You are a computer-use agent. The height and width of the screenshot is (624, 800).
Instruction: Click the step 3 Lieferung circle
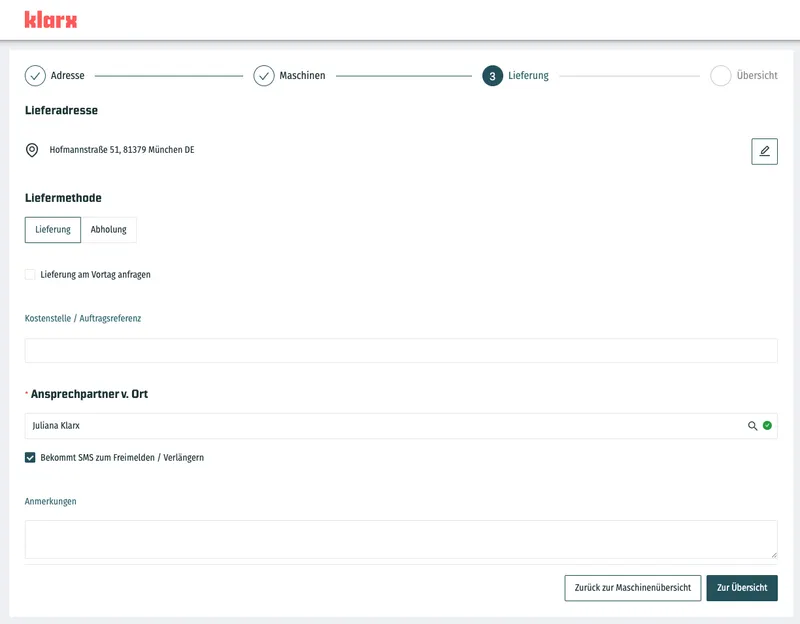(492, 76)
